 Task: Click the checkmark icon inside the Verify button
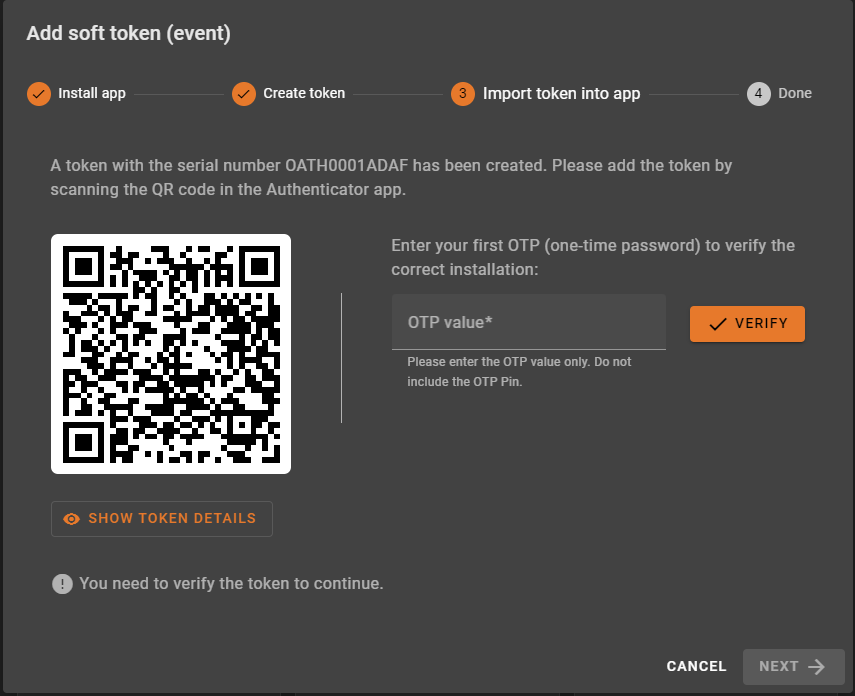click(x=717, y=324)
